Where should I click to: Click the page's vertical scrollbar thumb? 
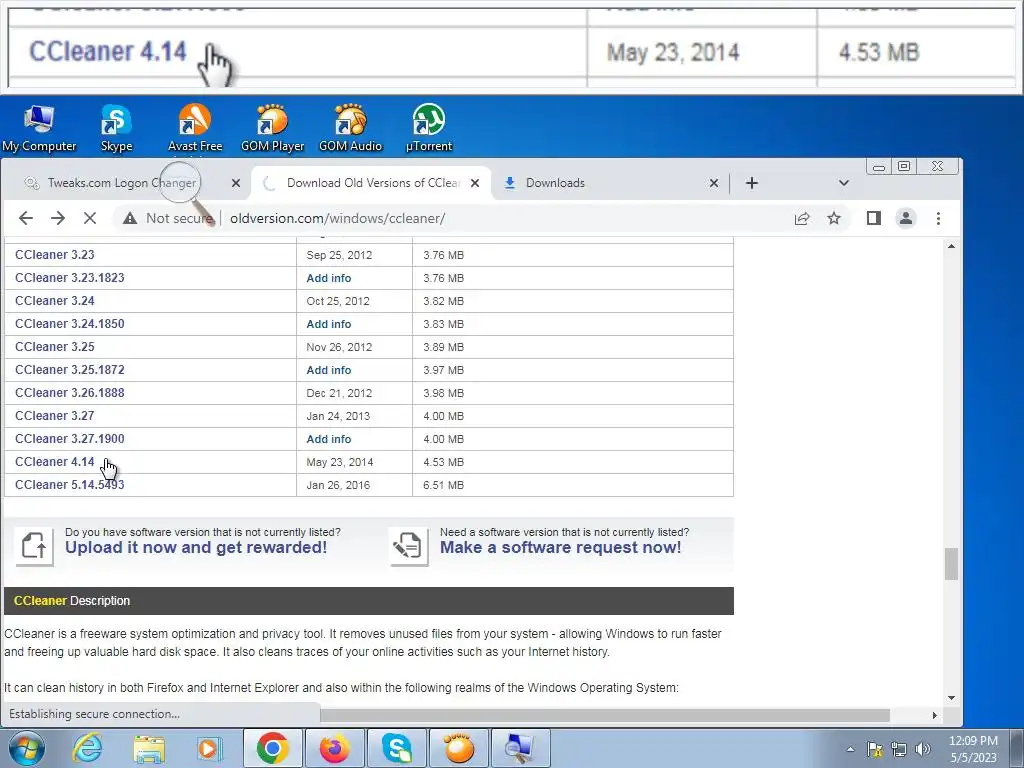pos(952,564)
